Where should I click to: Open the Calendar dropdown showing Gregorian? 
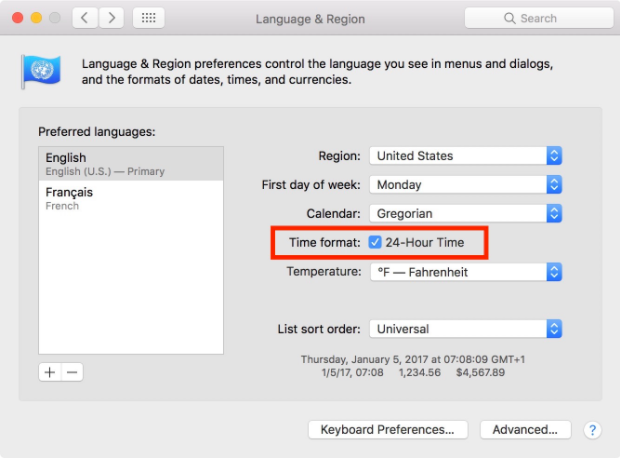click(465, 213)
